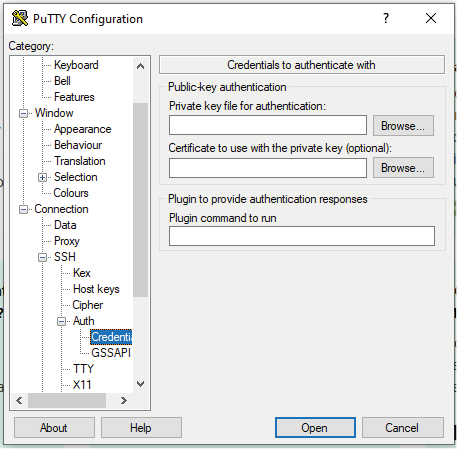Click the category tree scroll left arrow
This screenshot has width=457, height=449.
coord(19,400)
